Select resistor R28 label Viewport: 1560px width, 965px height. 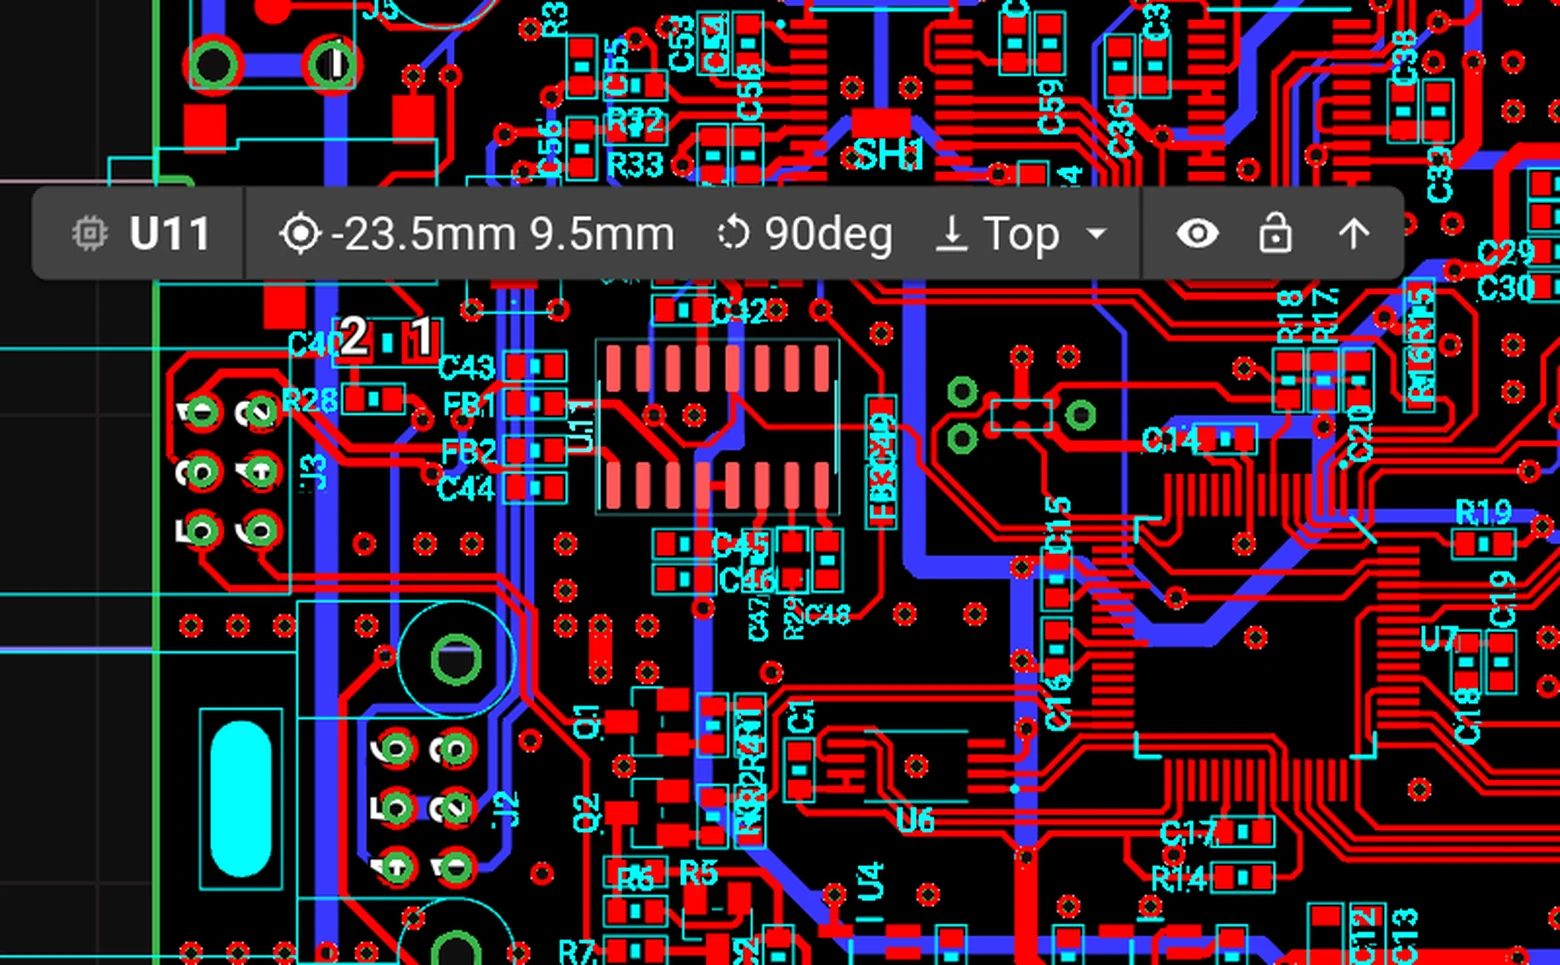click(310, 401)
